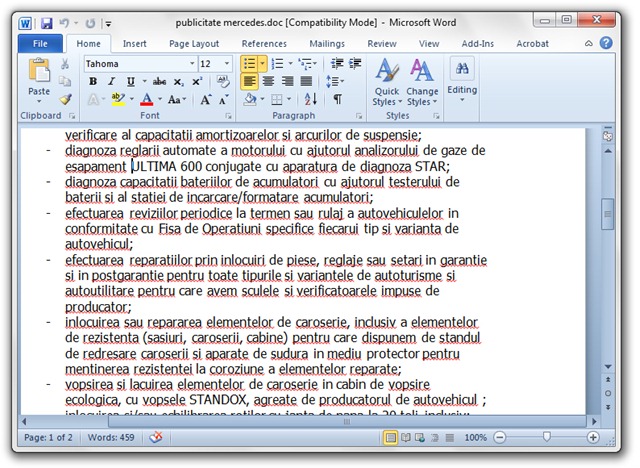The height and width of the screenshot is (468, 640).
Task: Apply the red font color
Action: point(147,99)
